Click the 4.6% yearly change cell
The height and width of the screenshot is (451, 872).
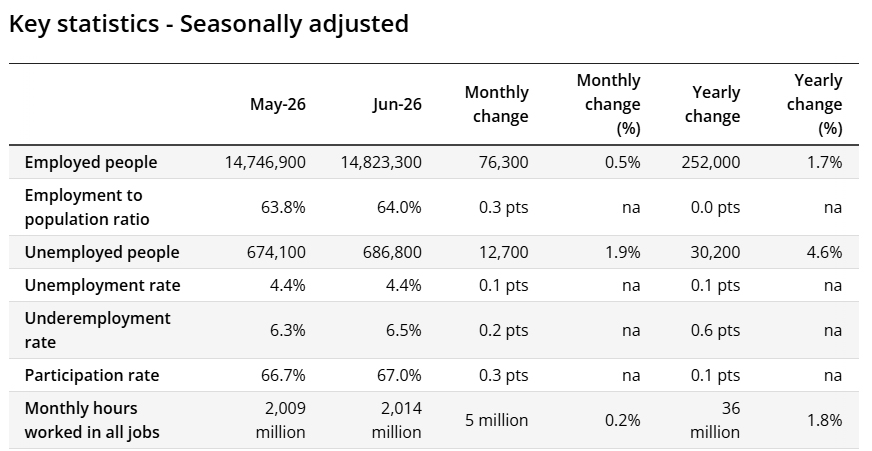click(825, 252)
